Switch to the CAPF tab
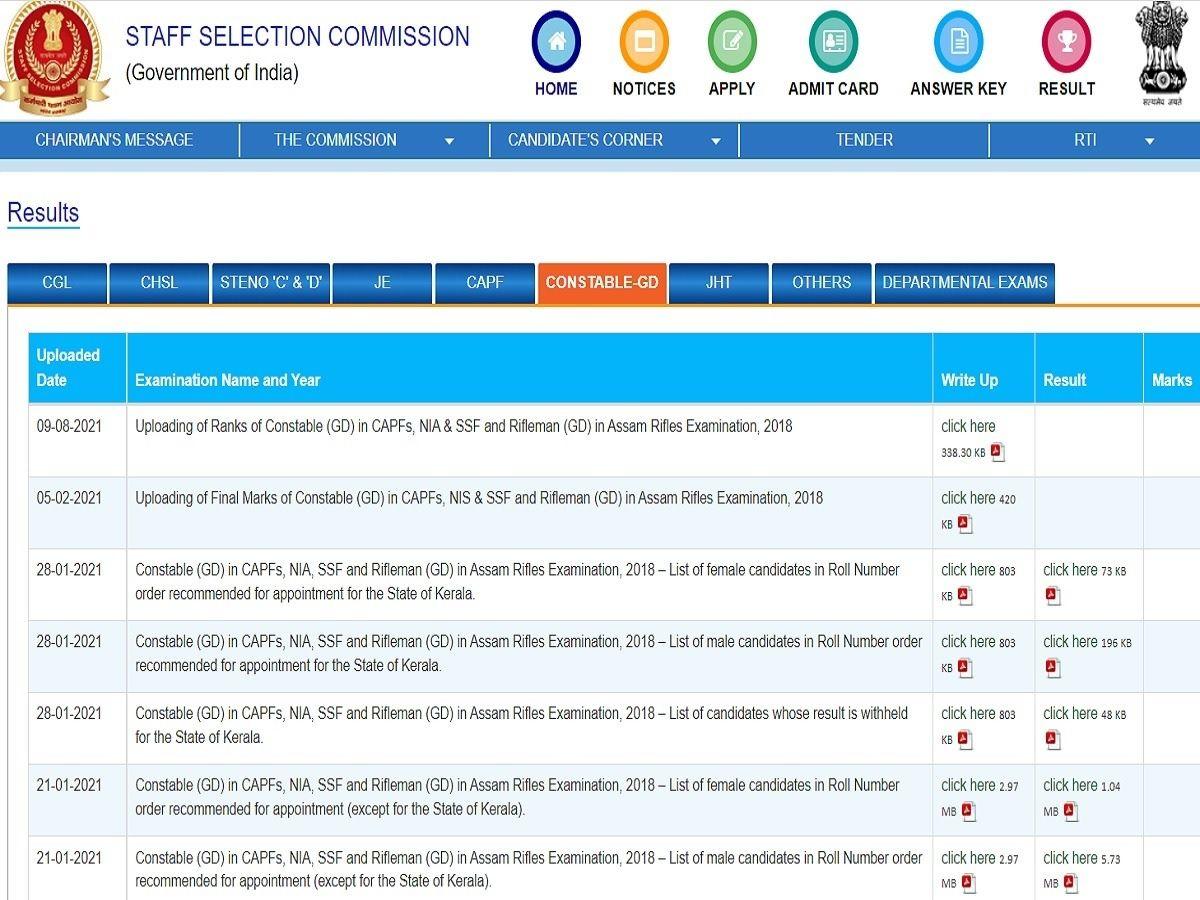The image size is (1200, 900). [x=485, y=283]
